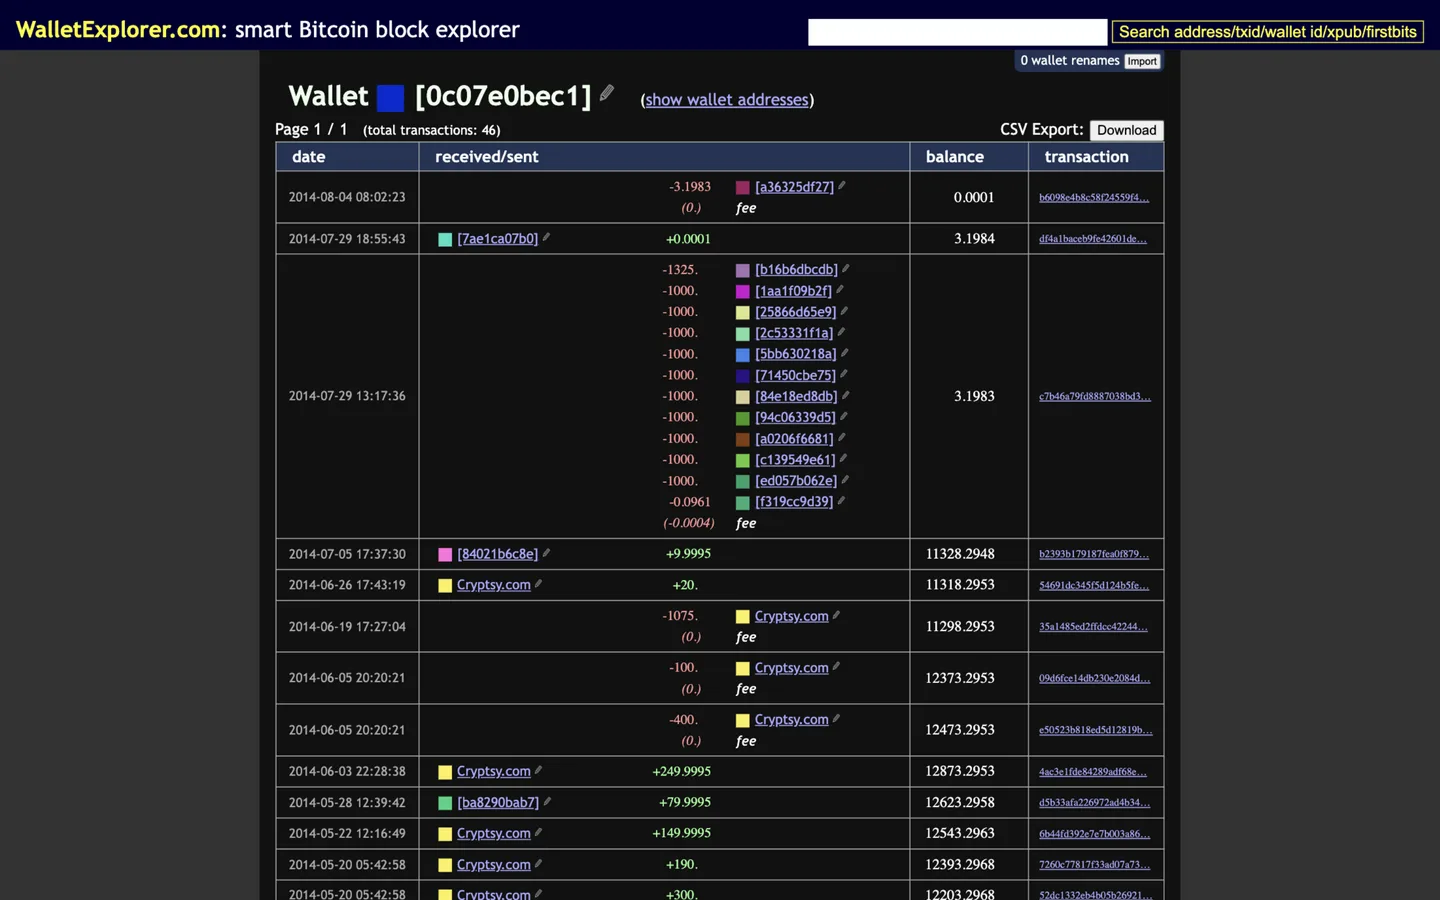Image resolution: width=1440 pixels, height=900 pixels.
Task: Click the yellow swatch in the 2014-05-22 row
Action: pyautogui.click(x=445, y=834)
